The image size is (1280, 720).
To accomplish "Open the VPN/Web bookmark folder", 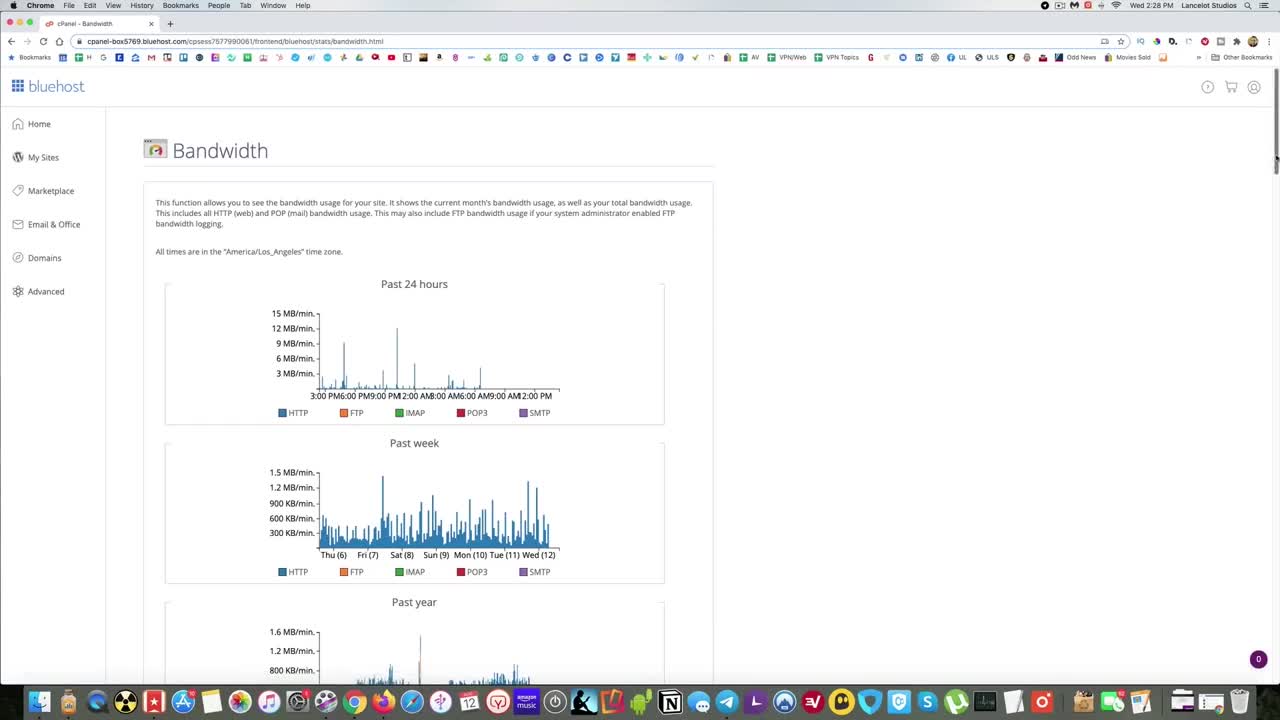I will point(787,57).
